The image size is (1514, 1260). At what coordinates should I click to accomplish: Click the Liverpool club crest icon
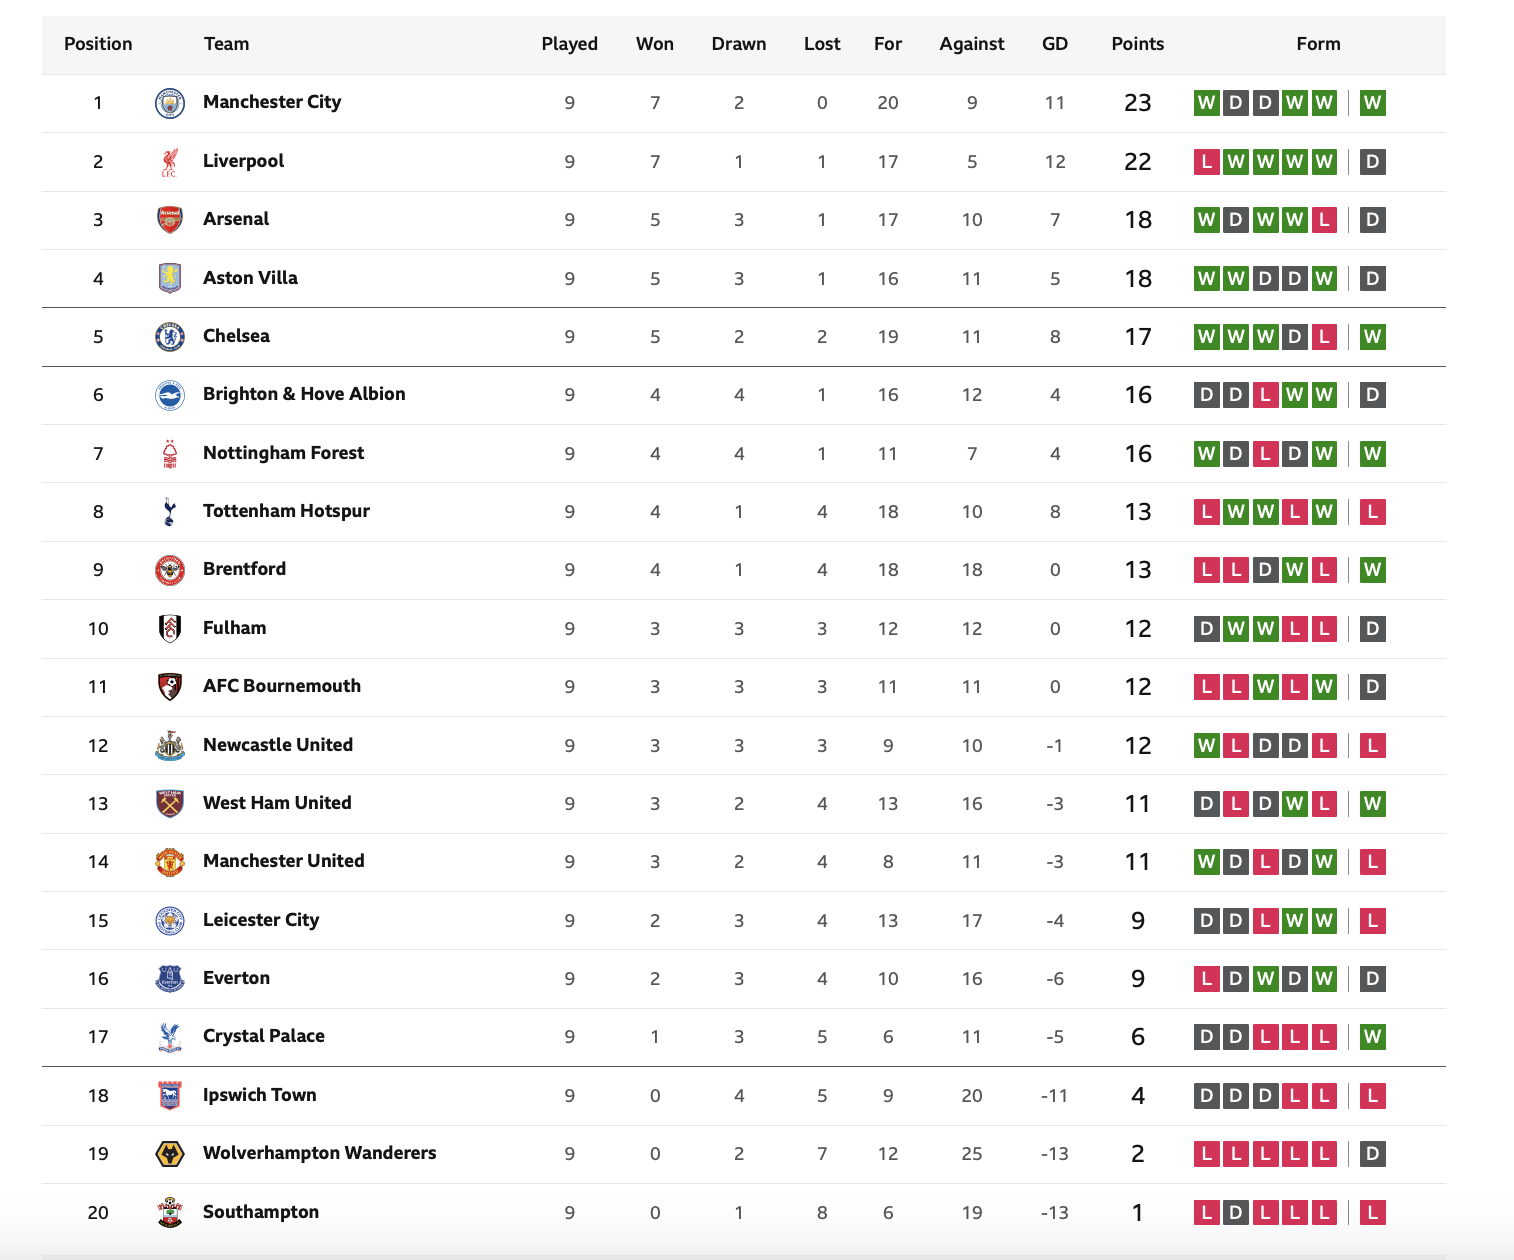coord(170,162)
